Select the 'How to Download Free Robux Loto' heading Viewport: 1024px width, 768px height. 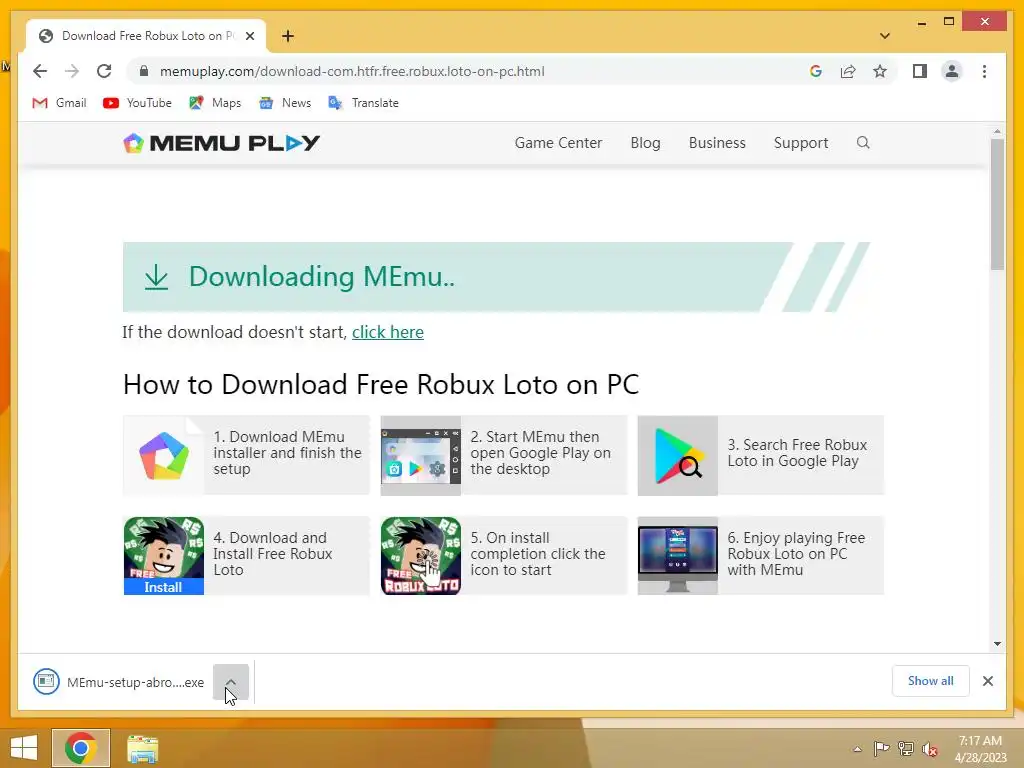[x=381, y=385]
